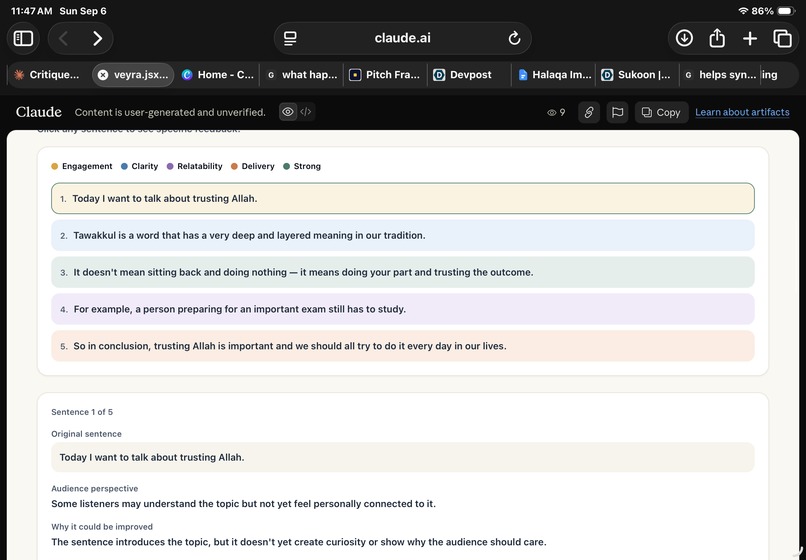Select sentence 5 starting 'So in conclusion'
Viewport: 806px width, 560px height.
point(402,346)
